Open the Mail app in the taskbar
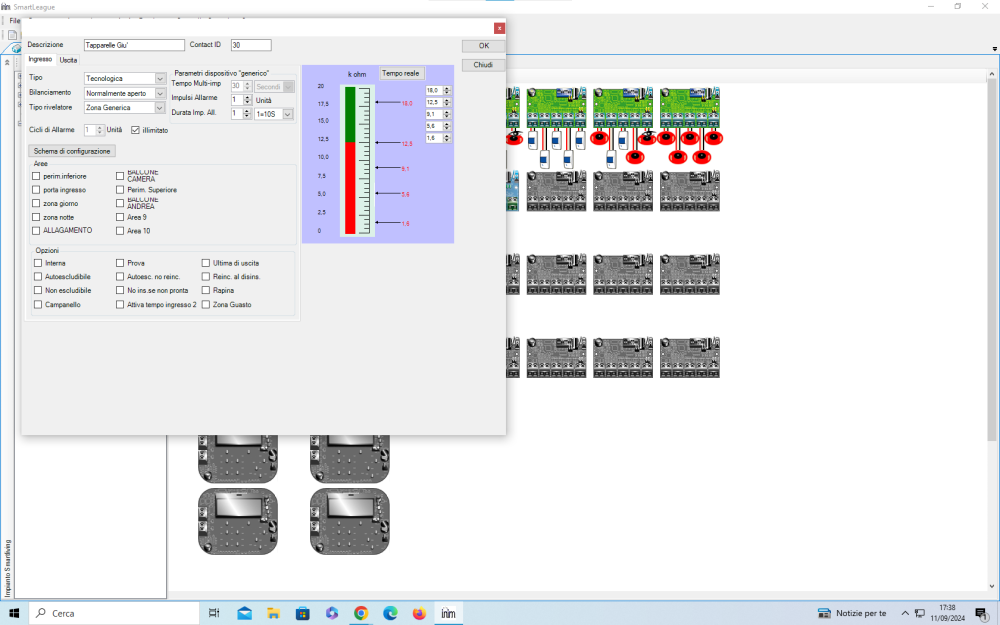Image resolution: width=1000 pixels, height=625 pixels. pyautogui.click(x=245, y=613)
